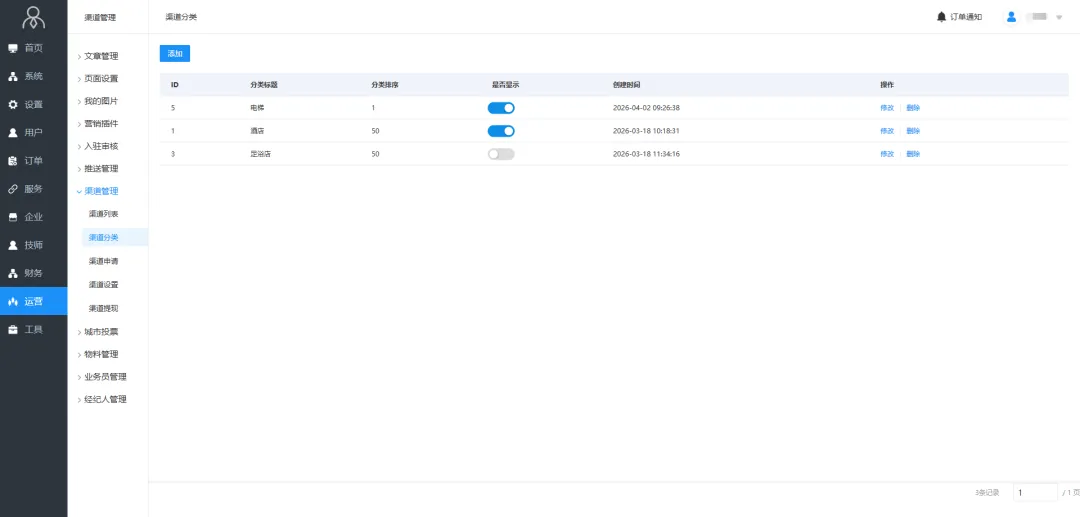Turn off display toggle for 酒店 row
The height and width of the screenshot is (517, 1080).
click(501, 131)
